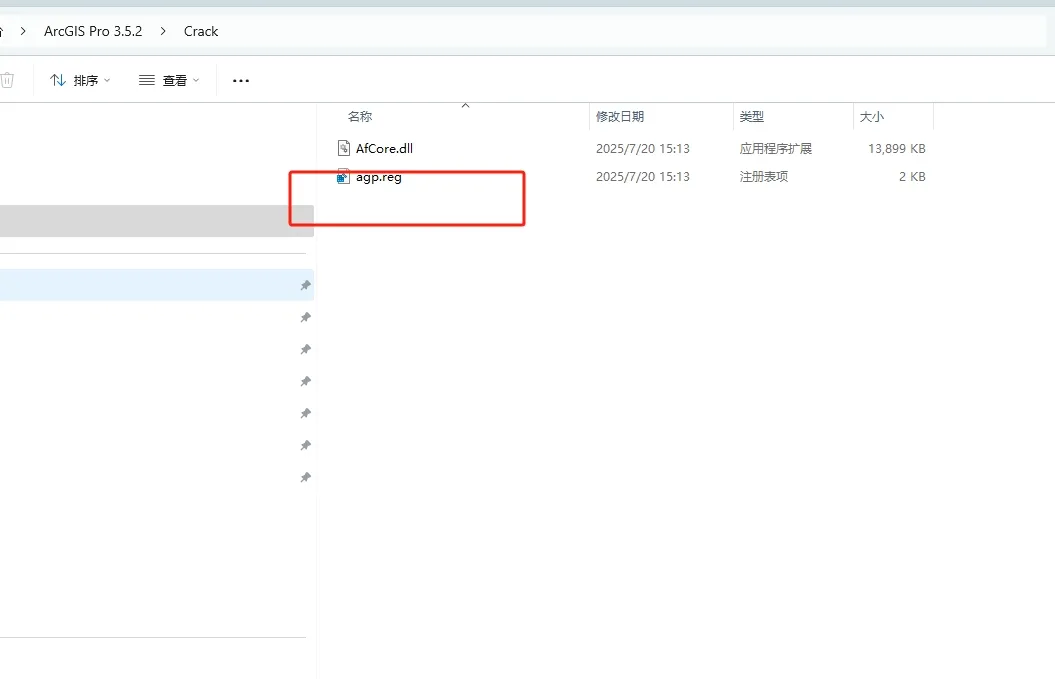Image resolution: width=1055 pixels, height=679 pixels.
Task: Click the AfCore.dll file icon
Action: click(x=344, y=148)
